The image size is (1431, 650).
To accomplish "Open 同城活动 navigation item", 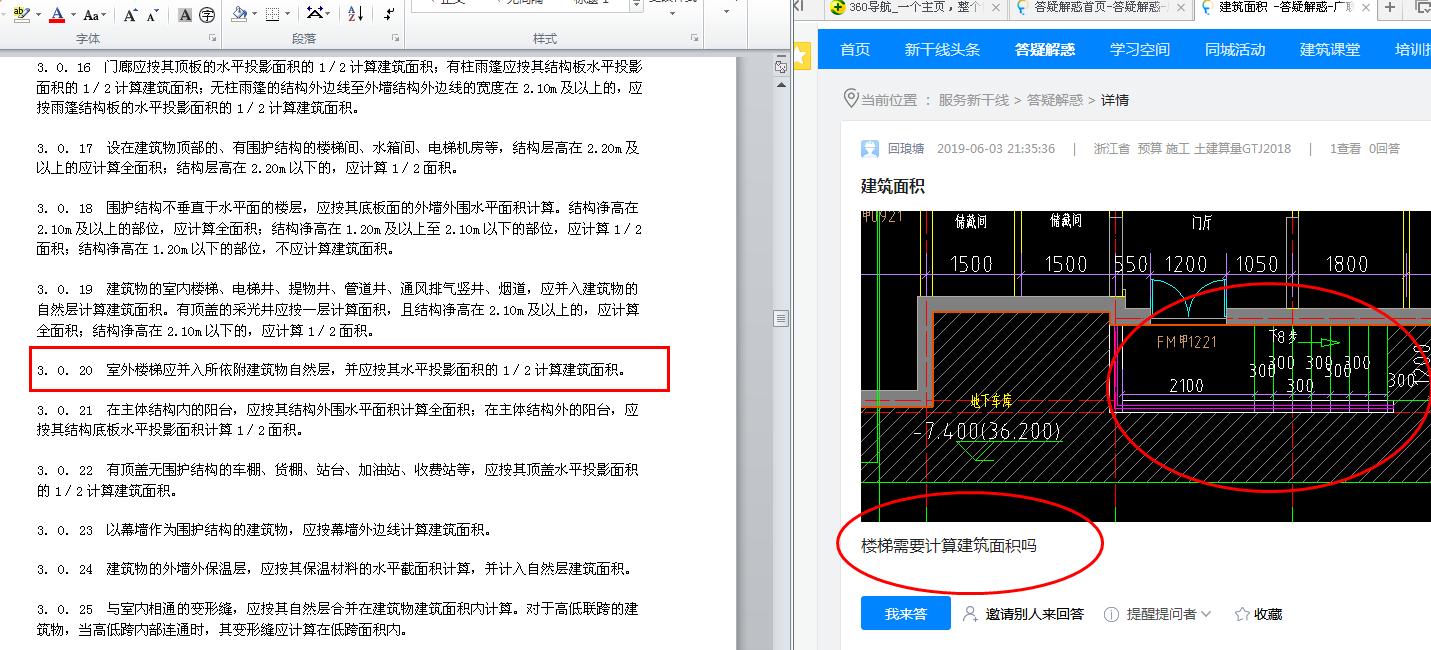I will 1235,50.
